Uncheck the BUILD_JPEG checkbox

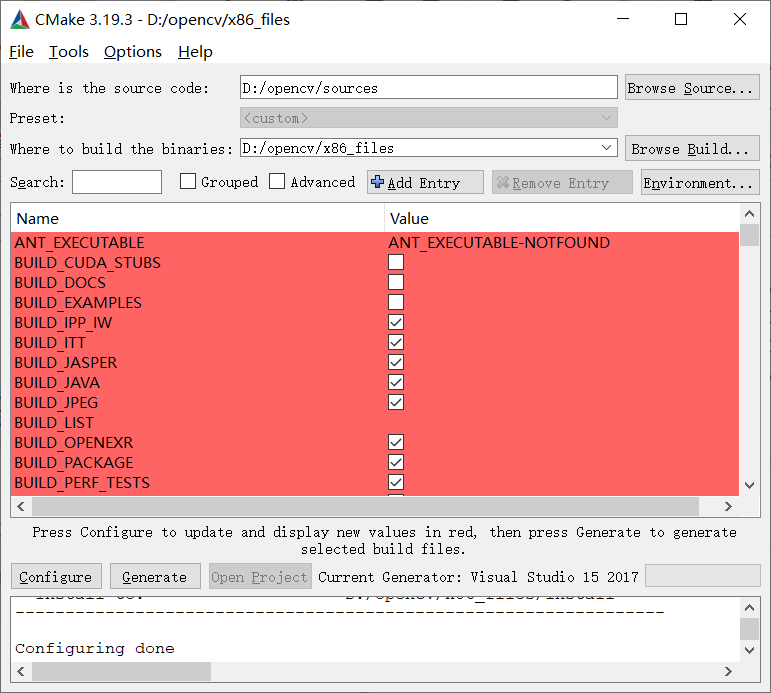pyautogui.click(x=396, y=402)
